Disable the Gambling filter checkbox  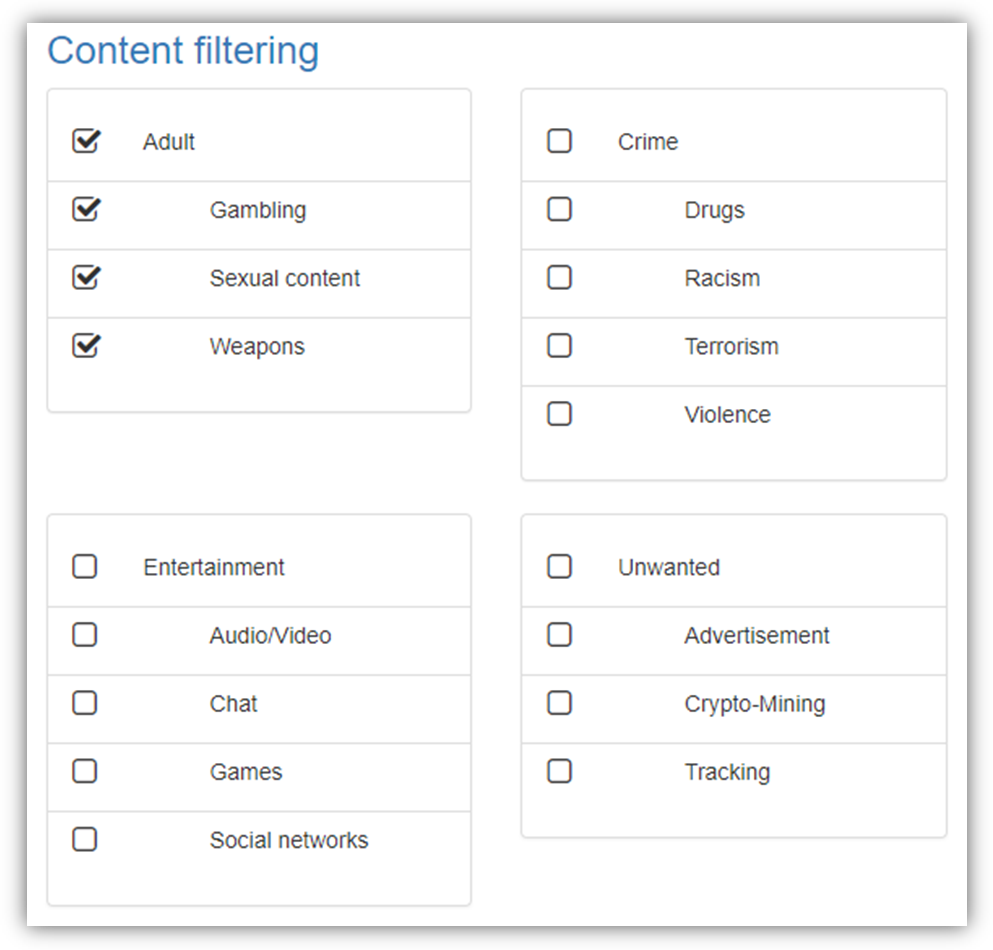click(86, 210)
